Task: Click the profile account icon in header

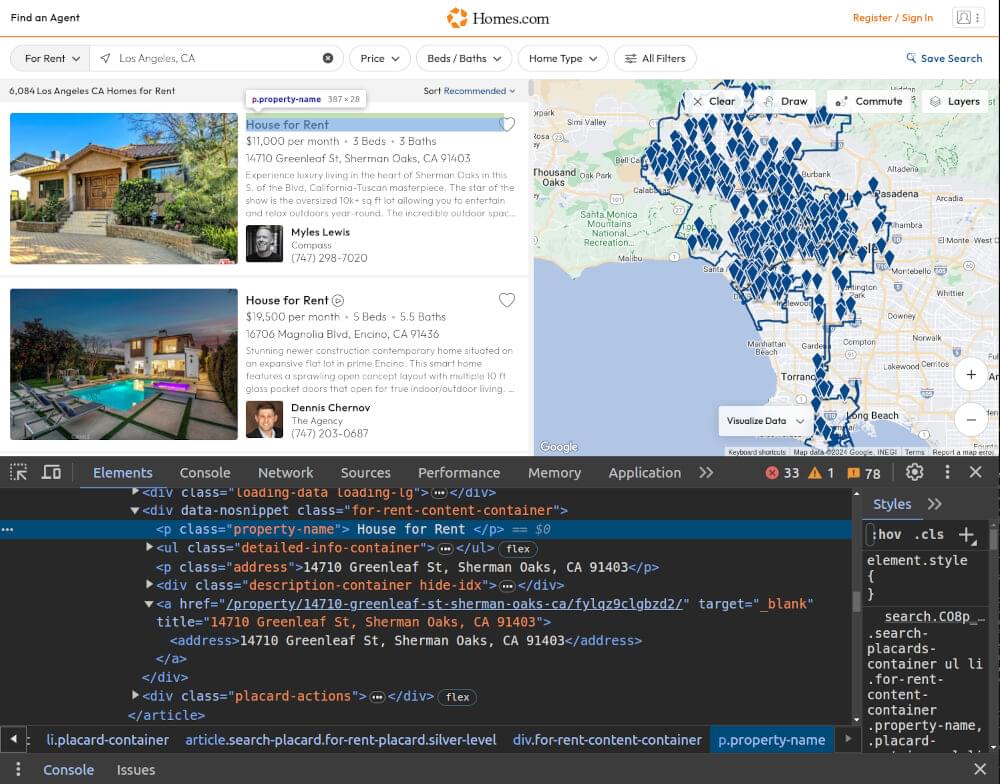Action: point(964,18)
